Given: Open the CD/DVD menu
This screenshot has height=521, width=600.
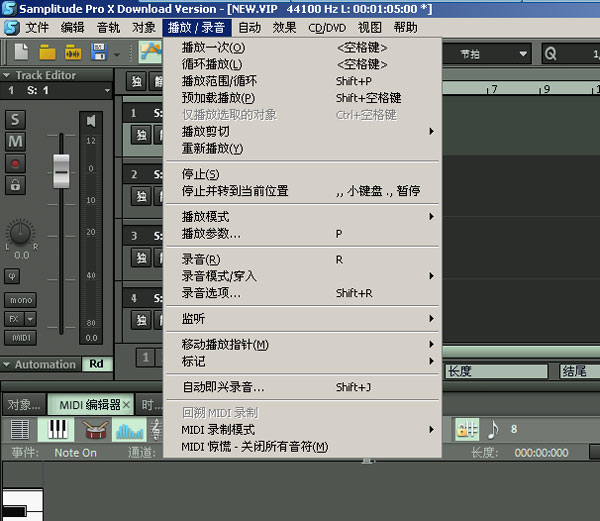Looking at the screenshot, I should tap(327, 28).
